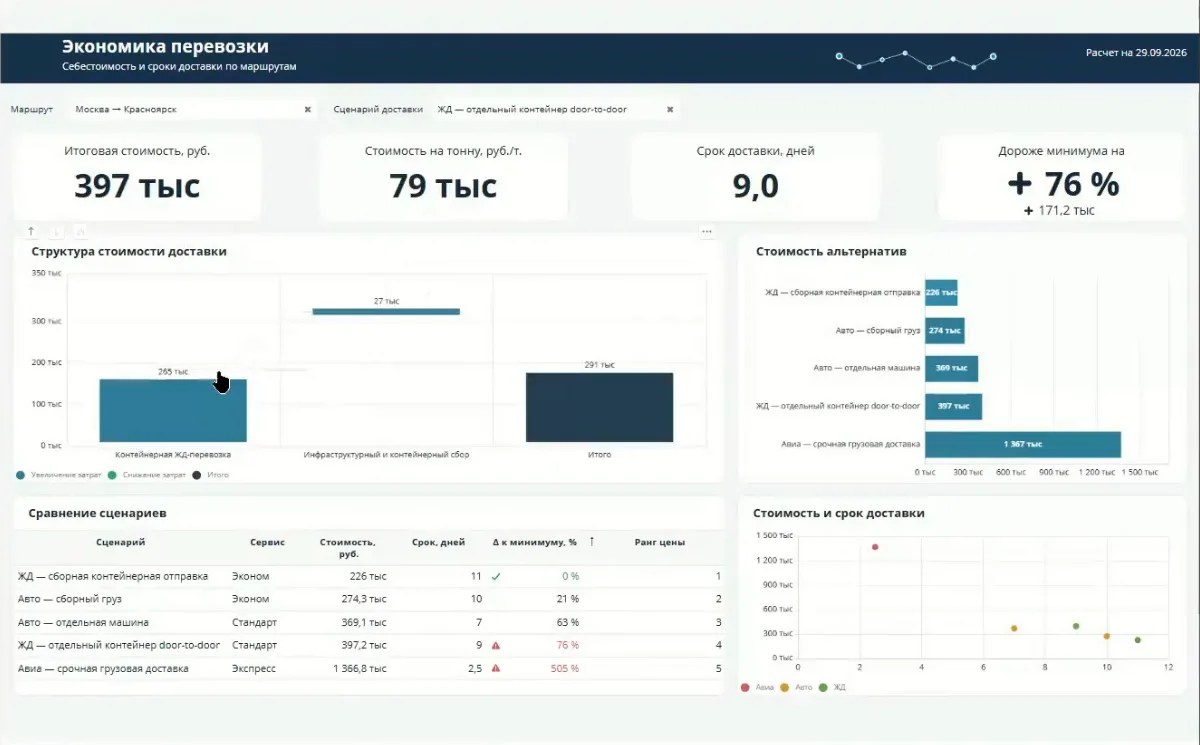Click the faded expand hierarchy icon
Viewport: 1200px width, 745px height.
tap(79, 231)
